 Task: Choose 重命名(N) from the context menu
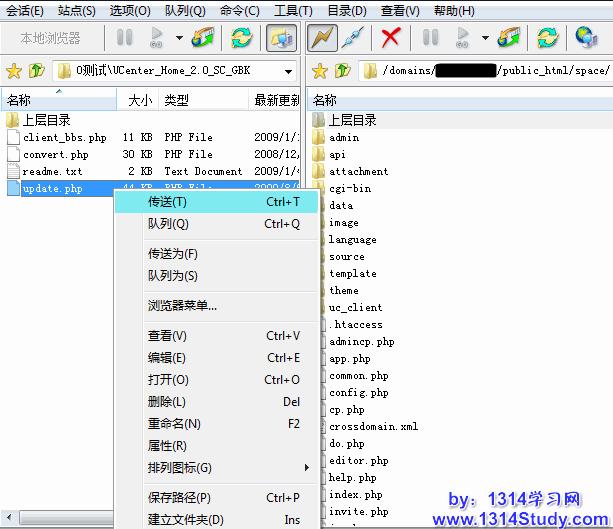pos(174,424)
